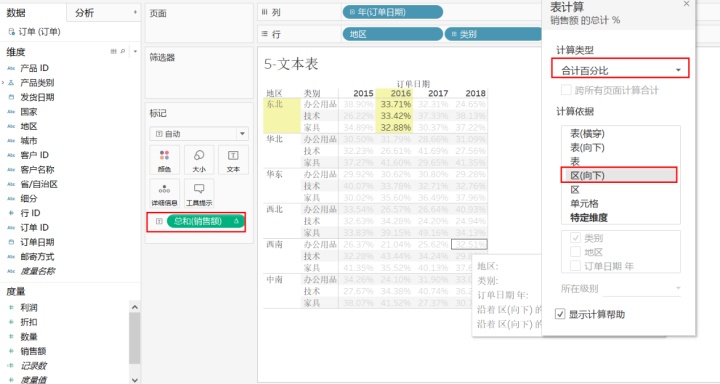Click the 销售额 measure icon
This screenshot has width=720, height=384.
point(11,351)
